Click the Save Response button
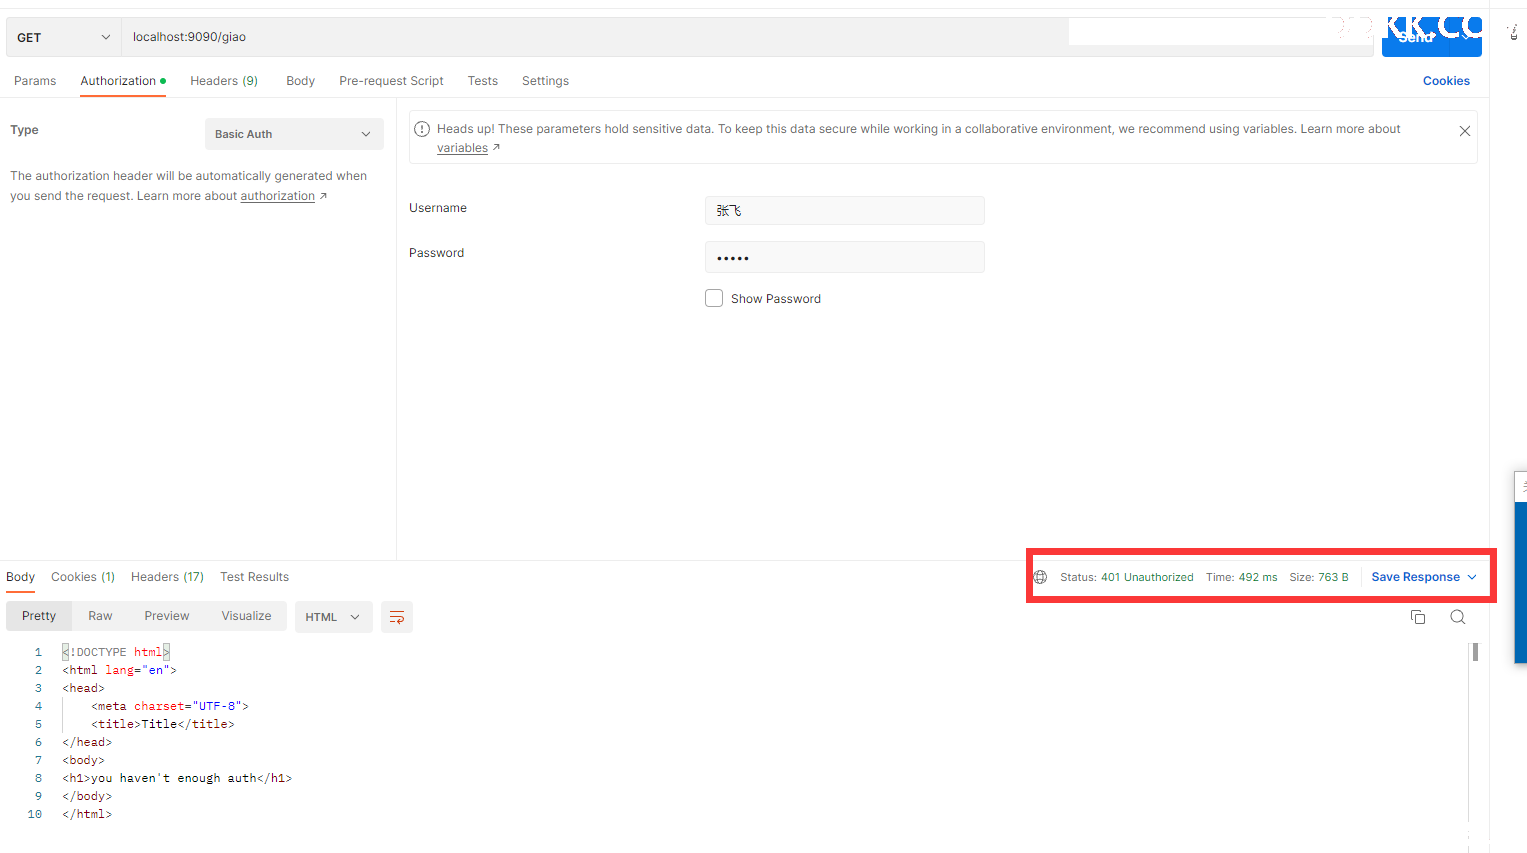Screen dimensions: 1527x853 pyautogui.click(x=1415, y=577)
